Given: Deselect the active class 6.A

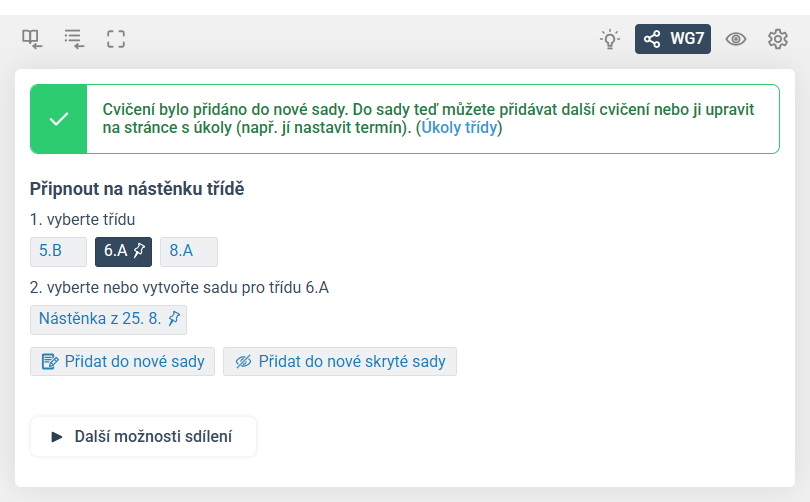Looking at the screenshot, I should click(x=123, y=252).
